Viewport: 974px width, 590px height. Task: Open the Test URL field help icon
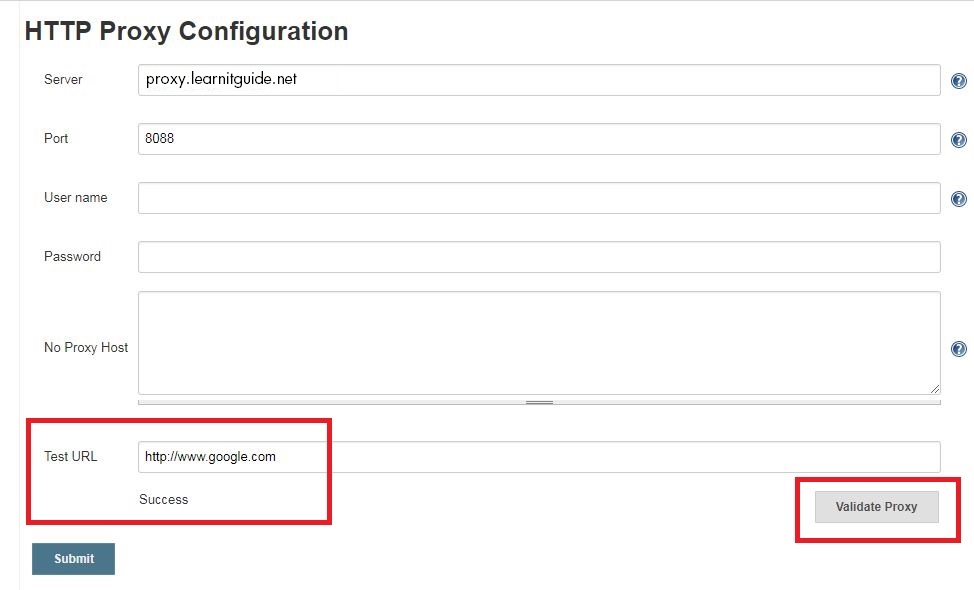coord(959,457)
